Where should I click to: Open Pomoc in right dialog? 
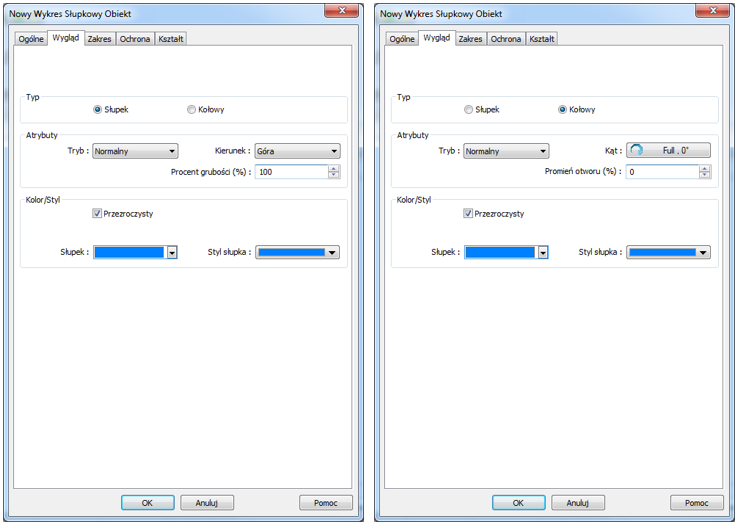(x=696, y=503)
